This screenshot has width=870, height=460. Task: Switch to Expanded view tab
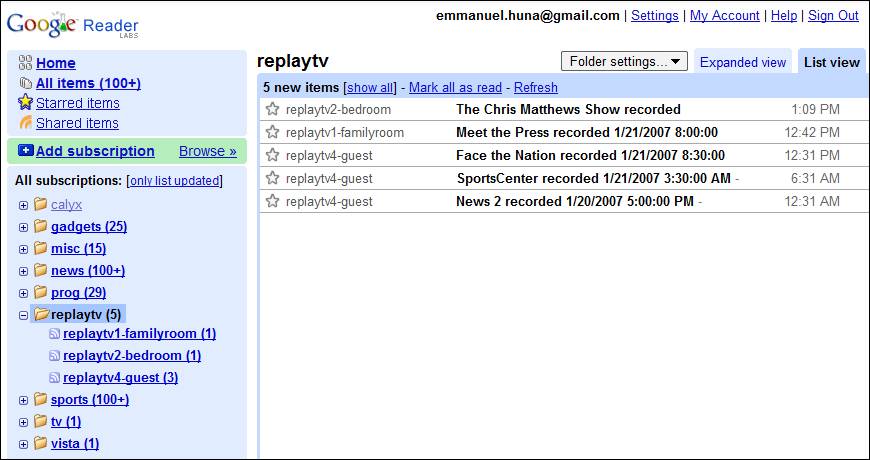[743, 62]
